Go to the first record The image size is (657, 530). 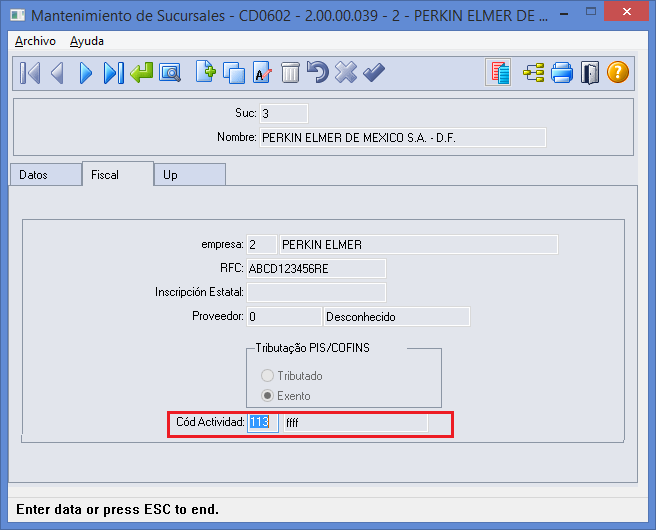coord(30,73)
